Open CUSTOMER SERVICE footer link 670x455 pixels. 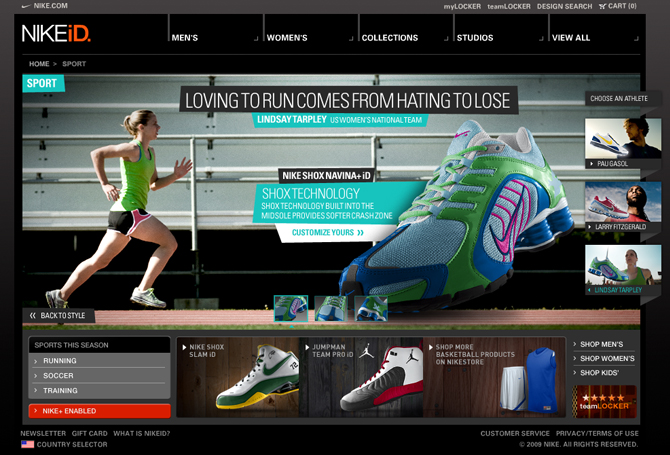coord(515,433)
